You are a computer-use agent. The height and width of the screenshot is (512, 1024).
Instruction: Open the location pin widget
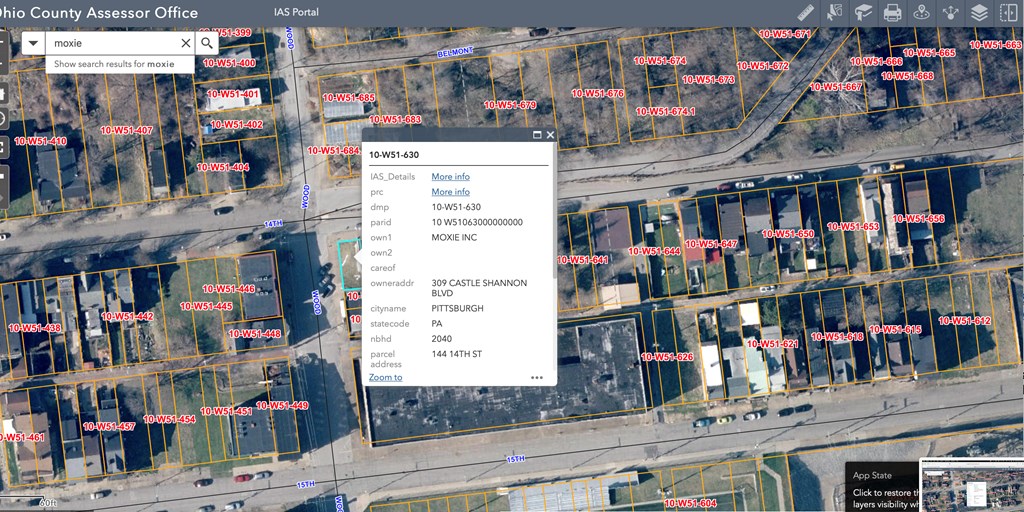click(x=921, y=13)
